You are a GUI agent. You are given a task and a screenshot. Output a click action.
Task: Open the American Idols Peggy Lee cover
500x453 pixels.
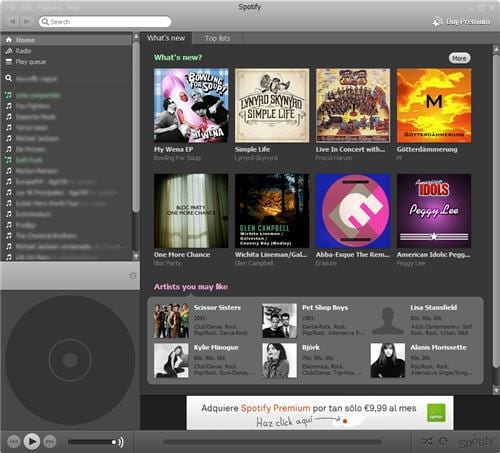click(434, 211)
